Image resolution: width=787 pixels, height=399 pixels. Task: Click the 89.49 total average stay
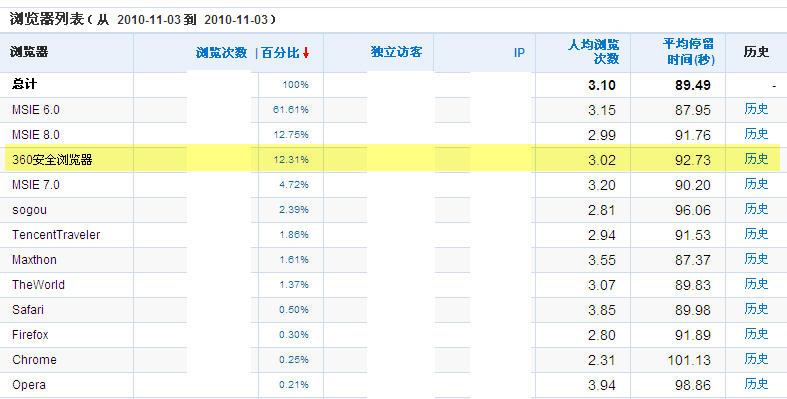692,85
